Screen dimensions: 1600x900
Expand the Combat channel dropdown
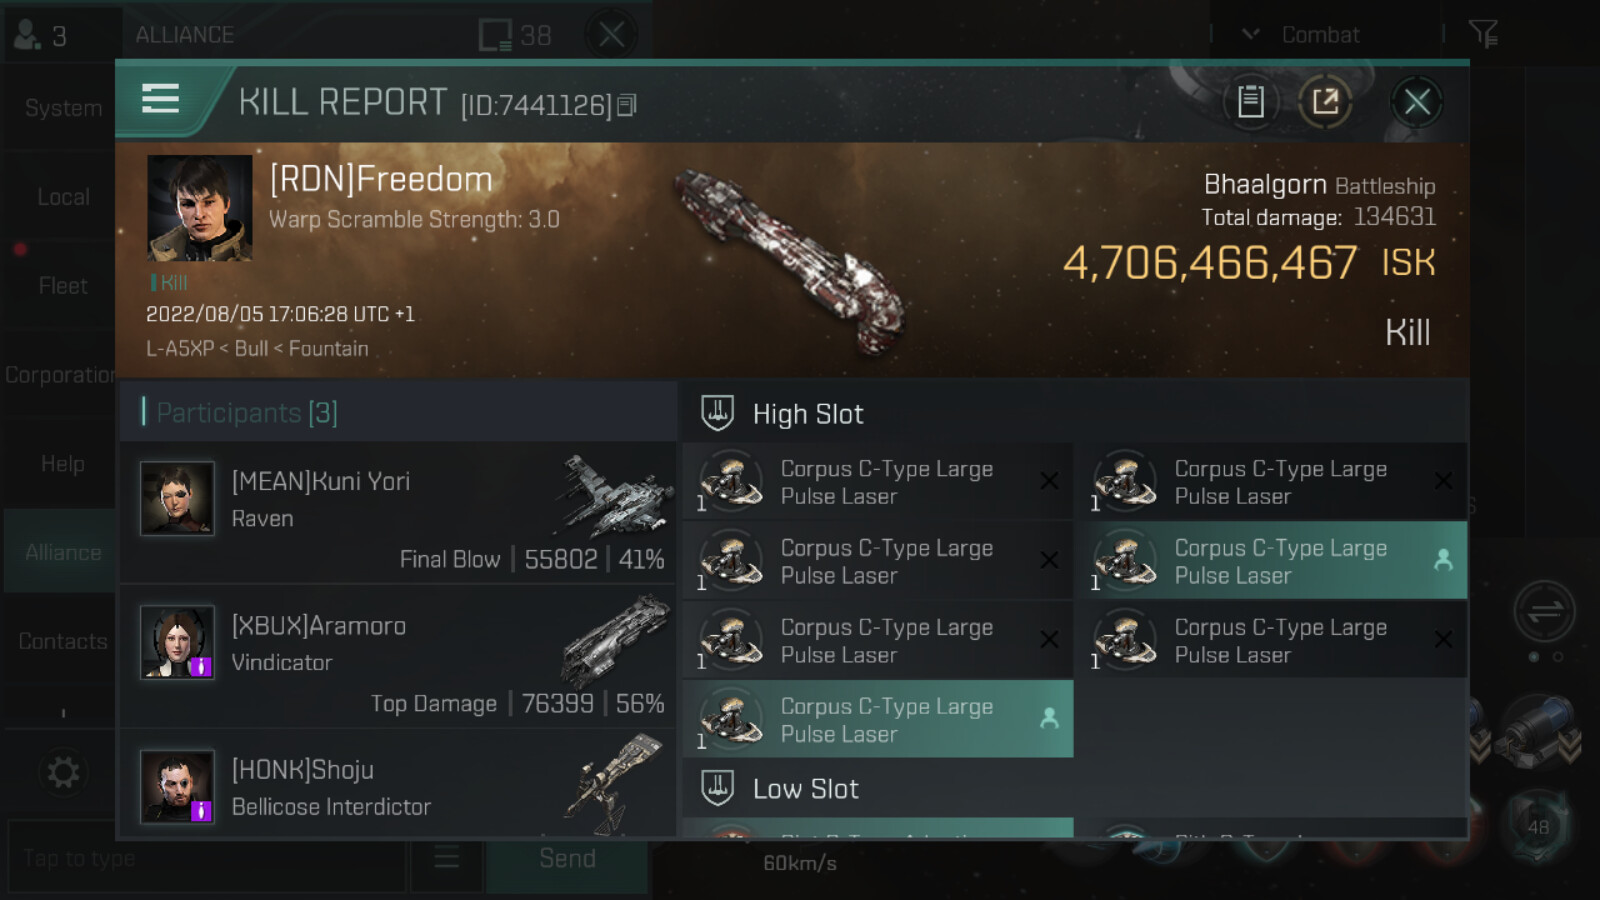(x=1251, y=34)
